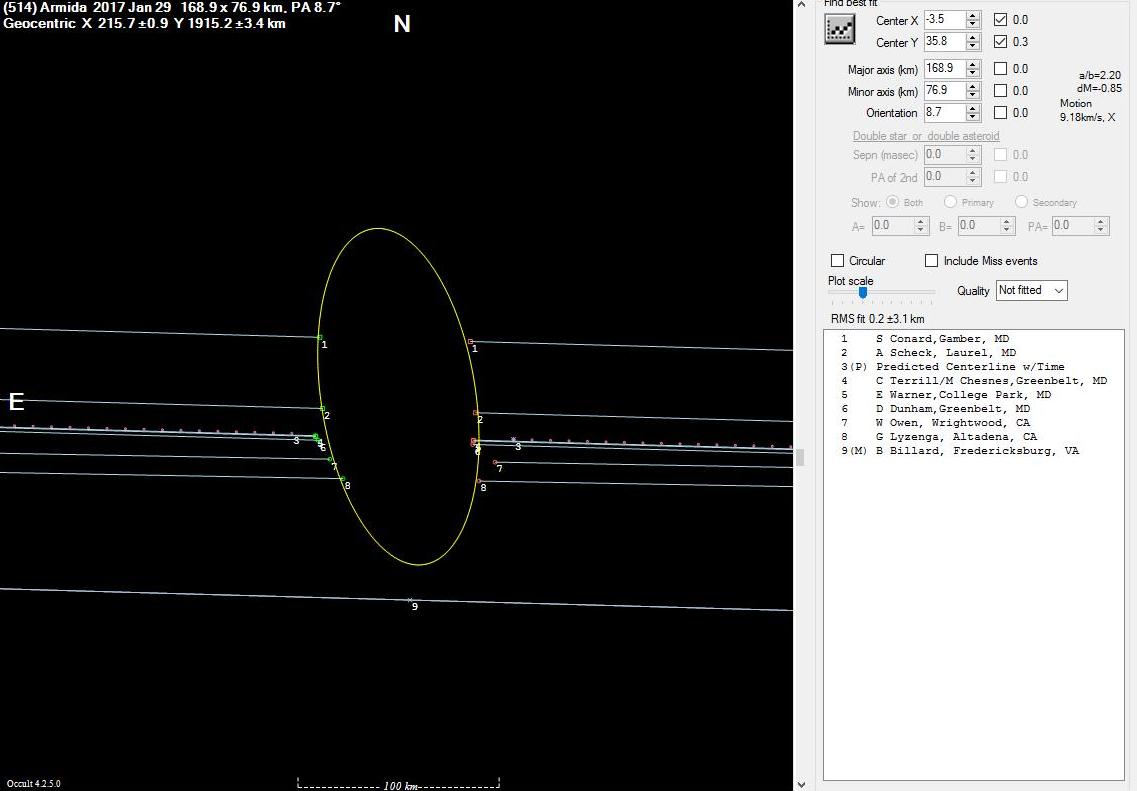Enable the Minor axis fit checkbox
This screenshot has height=791, width=1137.
[x=1001, y=91]
